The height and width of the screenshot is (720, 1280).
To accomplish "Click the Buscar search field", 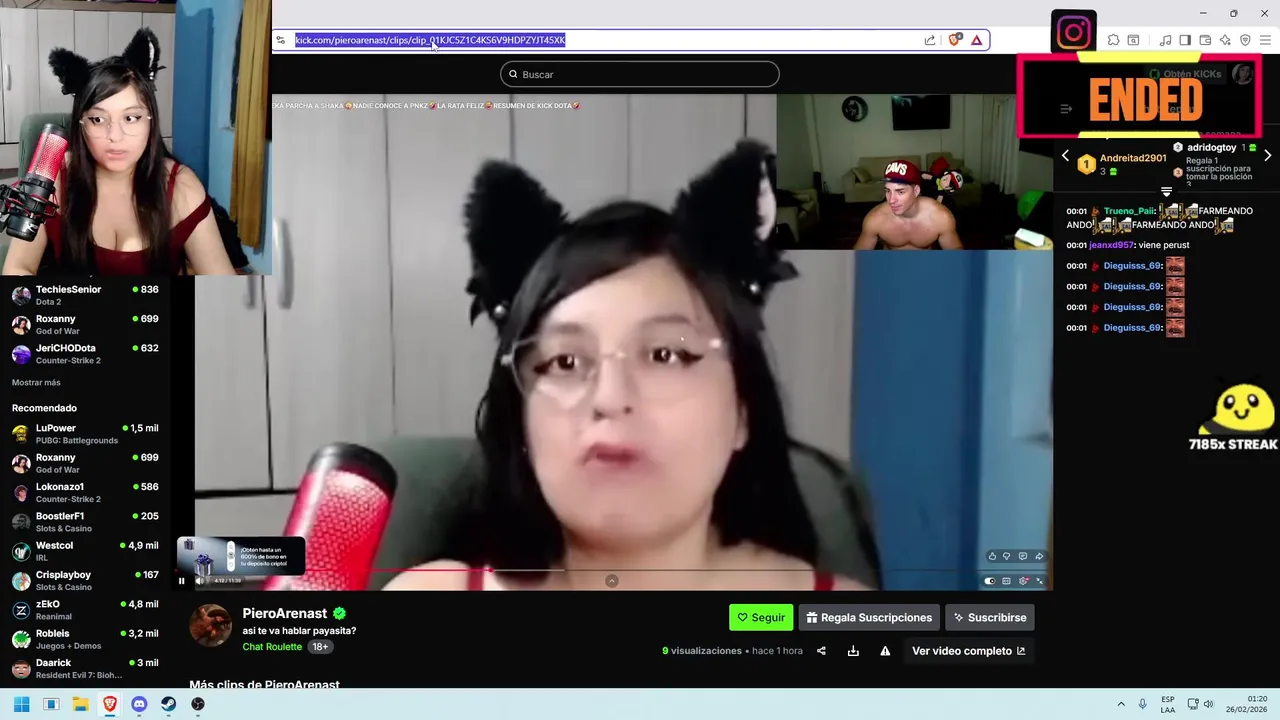I will coord(639,74).
